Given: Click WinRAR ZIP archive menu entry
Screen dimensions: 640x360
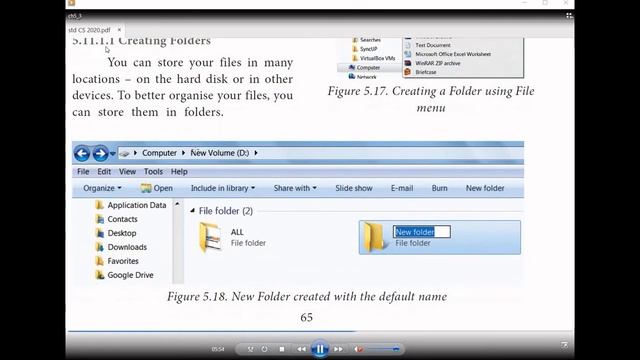Looking at the screenshot, I should point(438,63).
